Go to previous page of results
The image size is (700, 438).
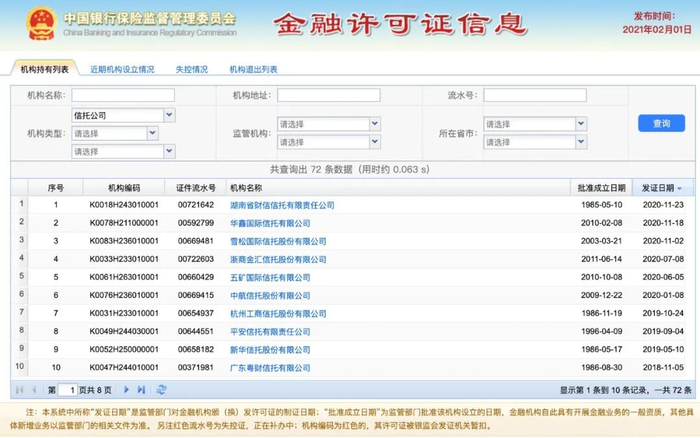[34, 390]
